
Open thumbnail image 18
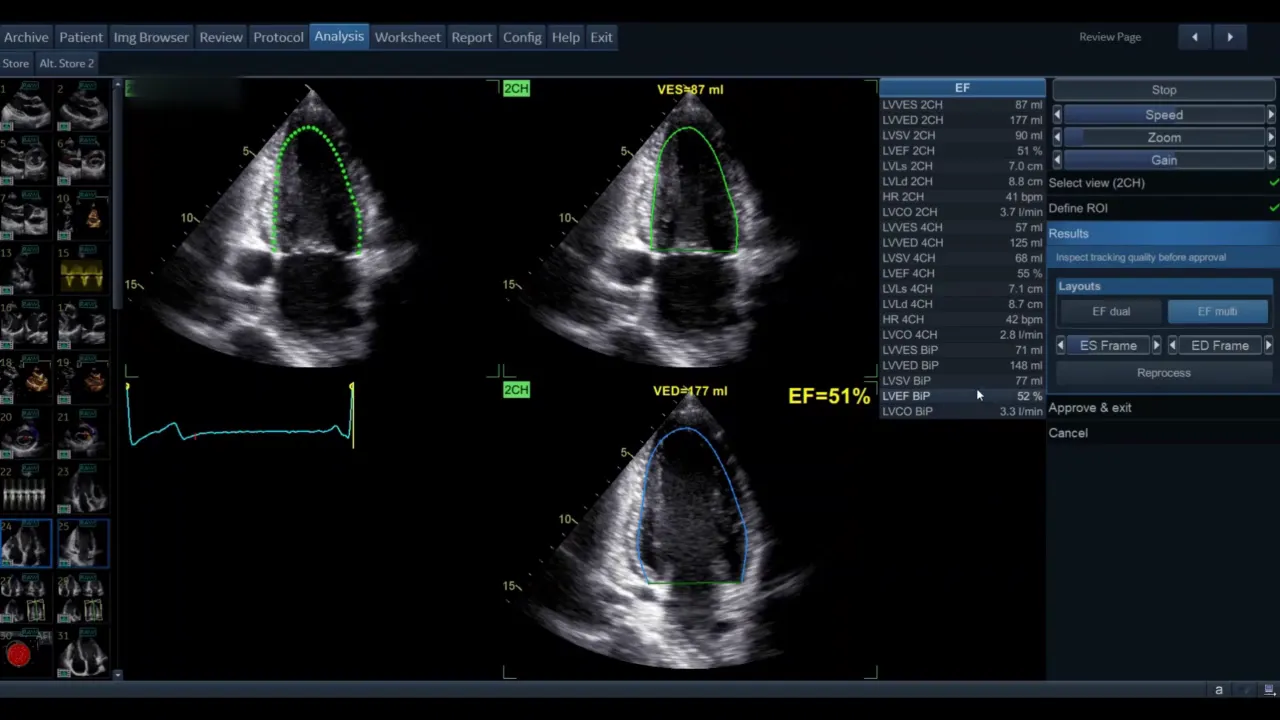[x=25, y=378]
